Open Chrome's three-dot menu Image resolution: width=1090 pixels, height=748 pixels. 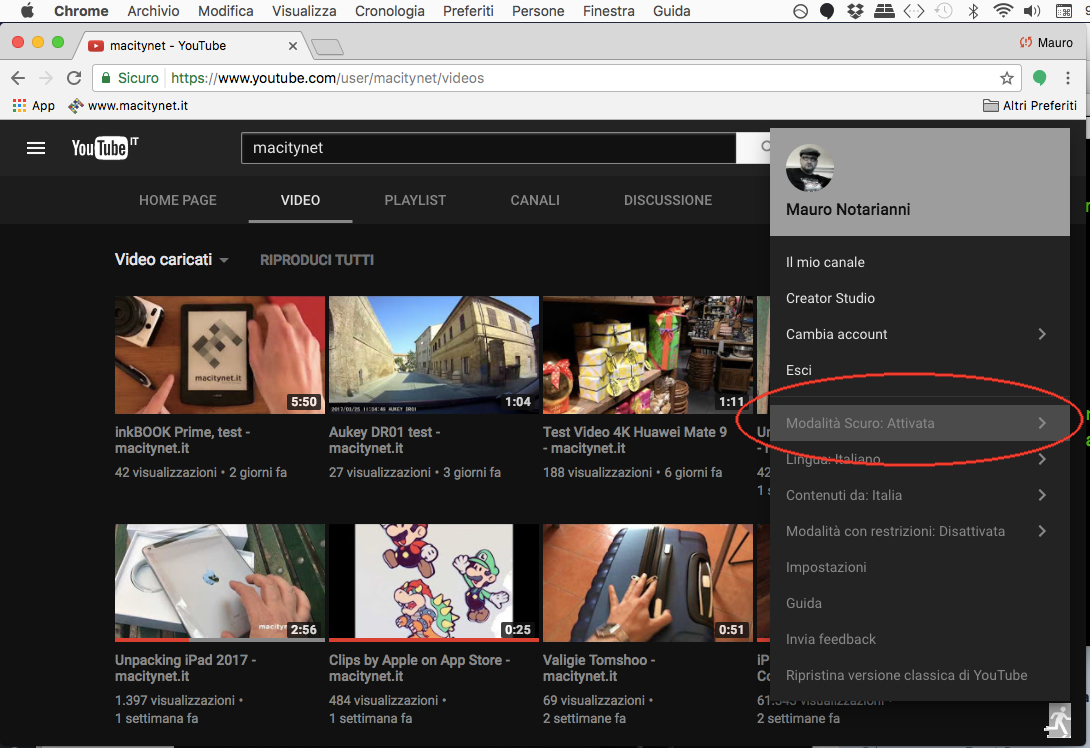point(1068,78)
